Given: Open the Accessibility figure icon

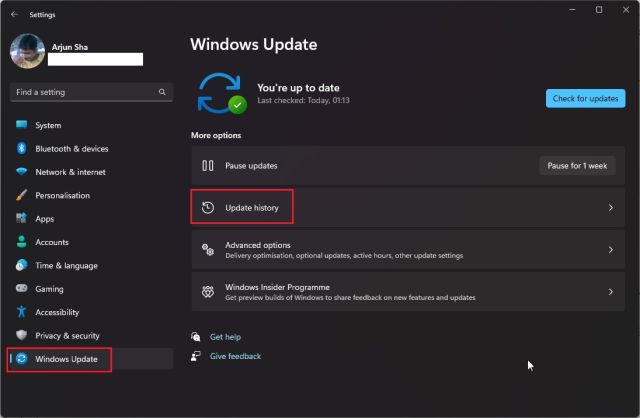Looking at the screenshot, I should click(21, 312).
